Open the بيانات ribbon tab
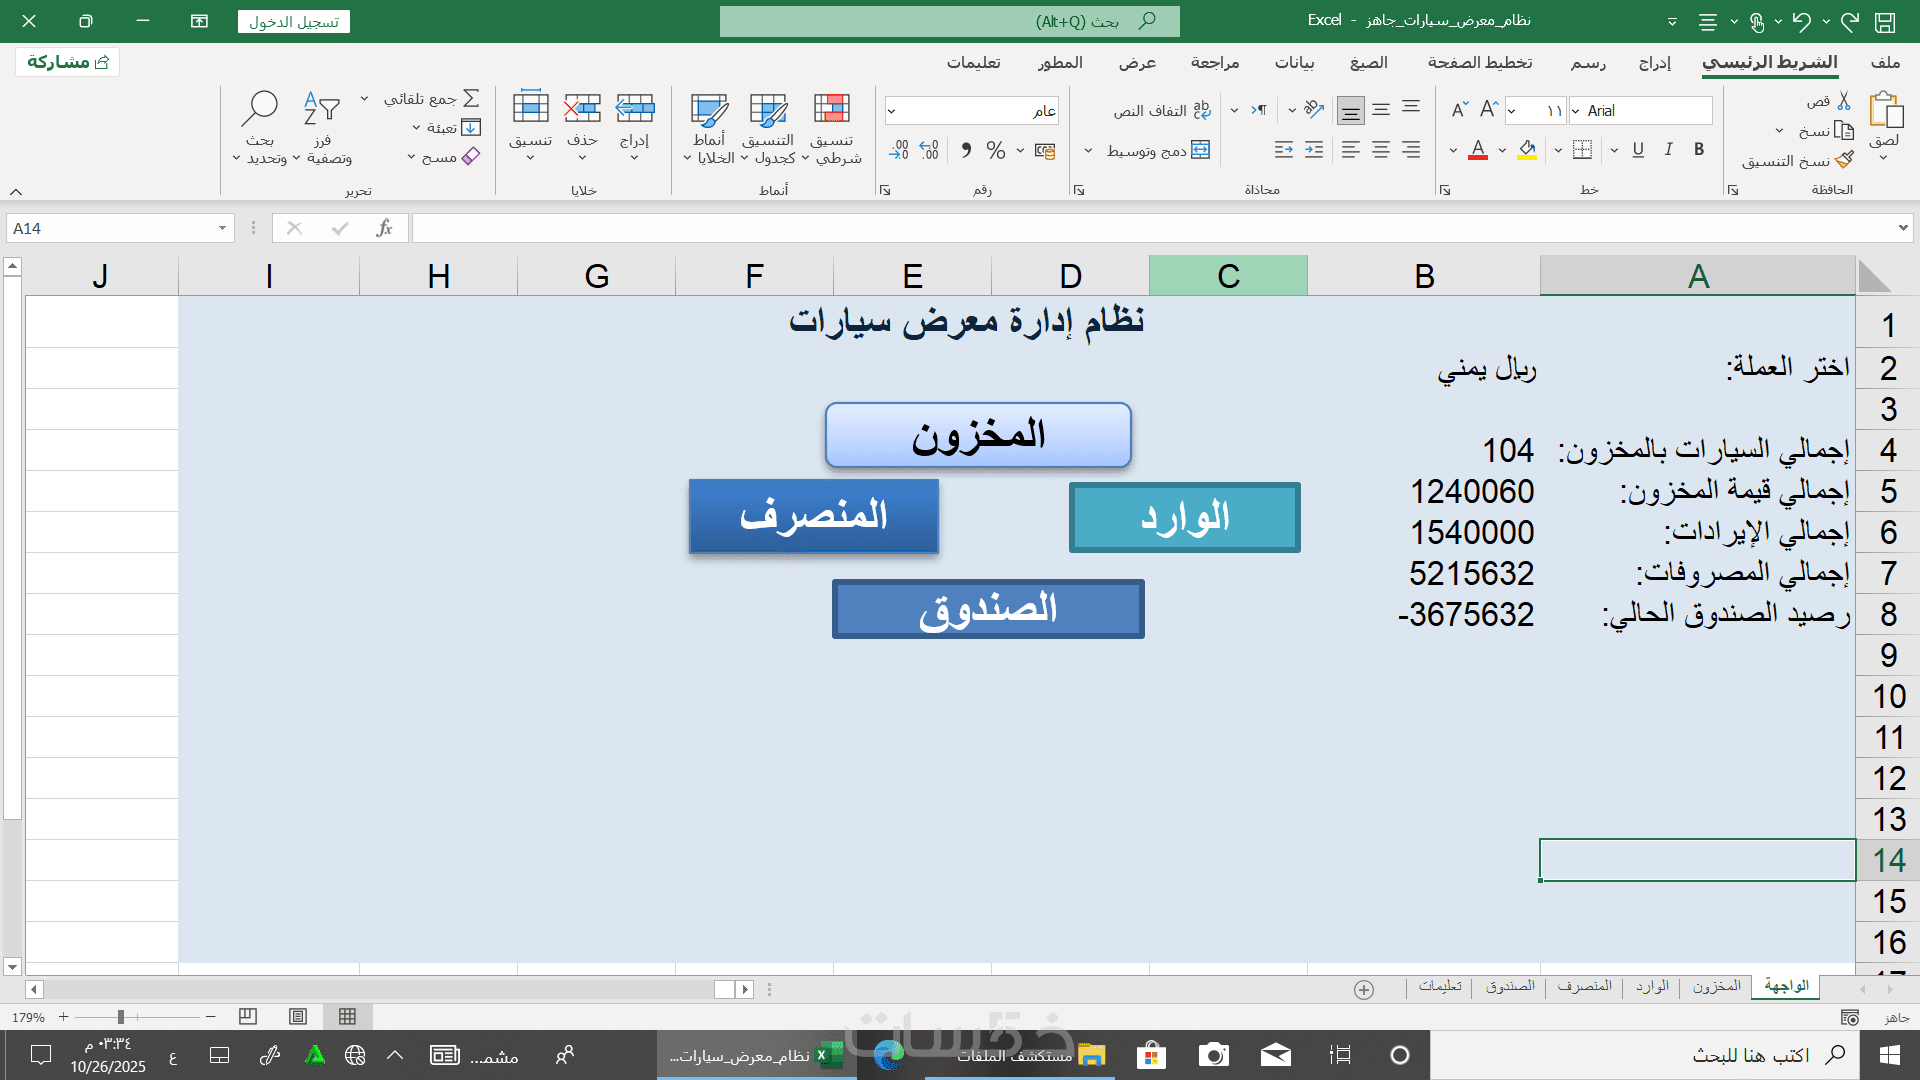The image size is (1920, 1080). tap(1294, 62)
